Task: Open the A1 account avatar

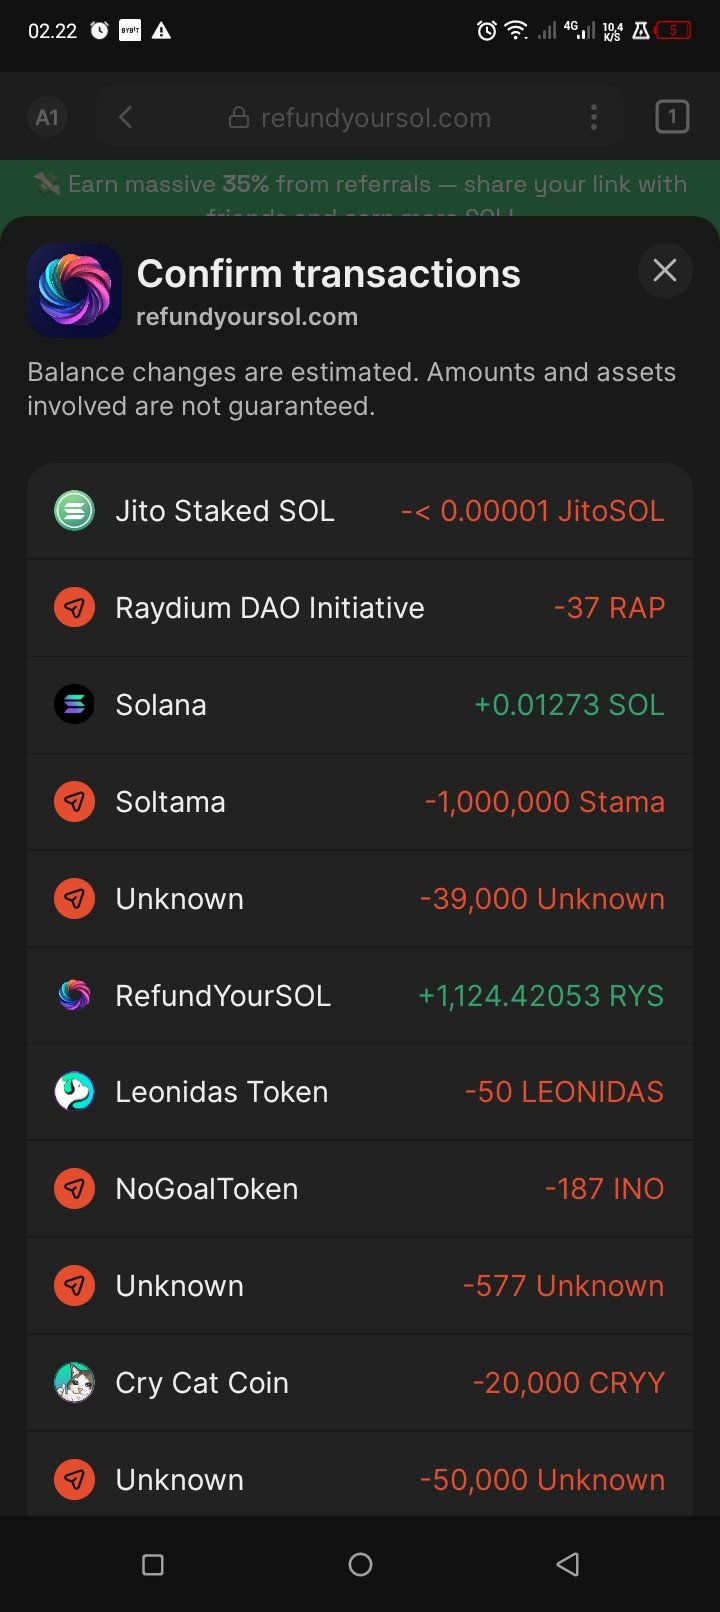Action: (x=47, y=118)
